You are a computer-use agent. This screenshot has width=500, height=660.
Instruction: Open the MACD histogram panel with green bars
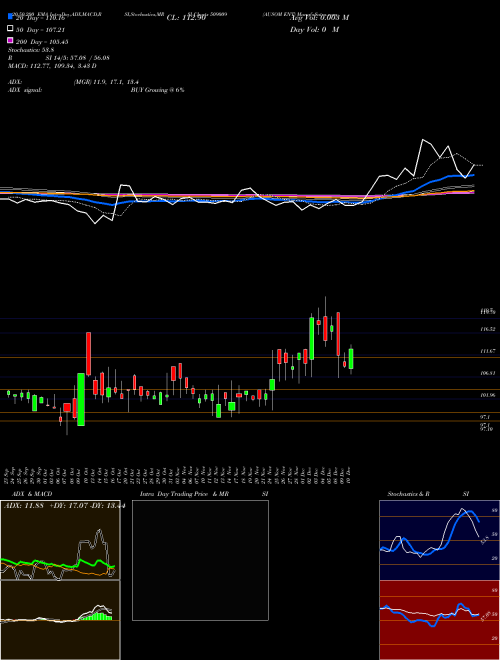(x=60, y=620)
